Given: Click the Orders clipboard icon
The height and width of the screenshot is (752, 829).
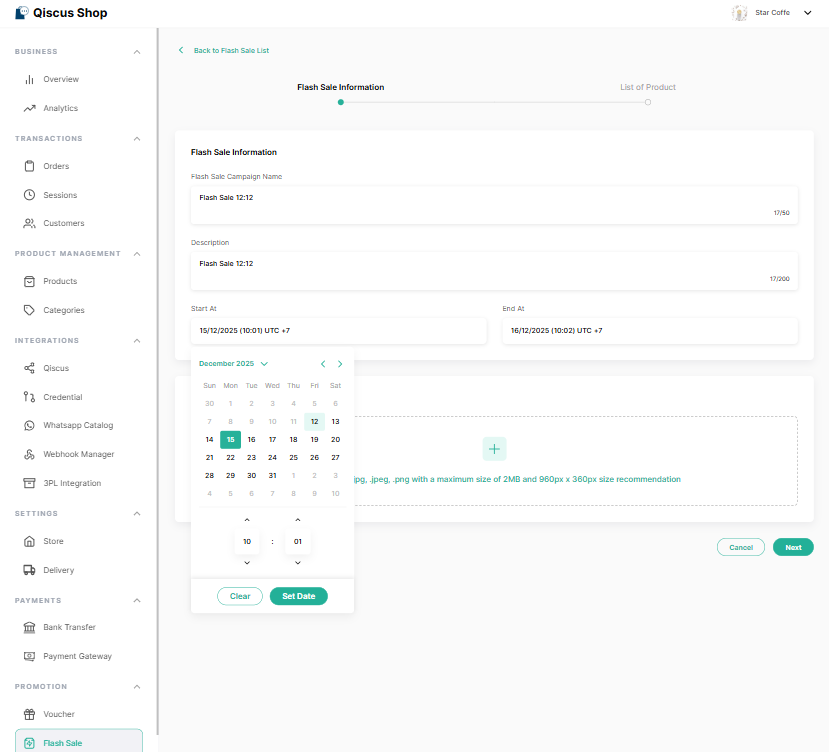Looking at the screenshot, I should (x=30, y=166).
